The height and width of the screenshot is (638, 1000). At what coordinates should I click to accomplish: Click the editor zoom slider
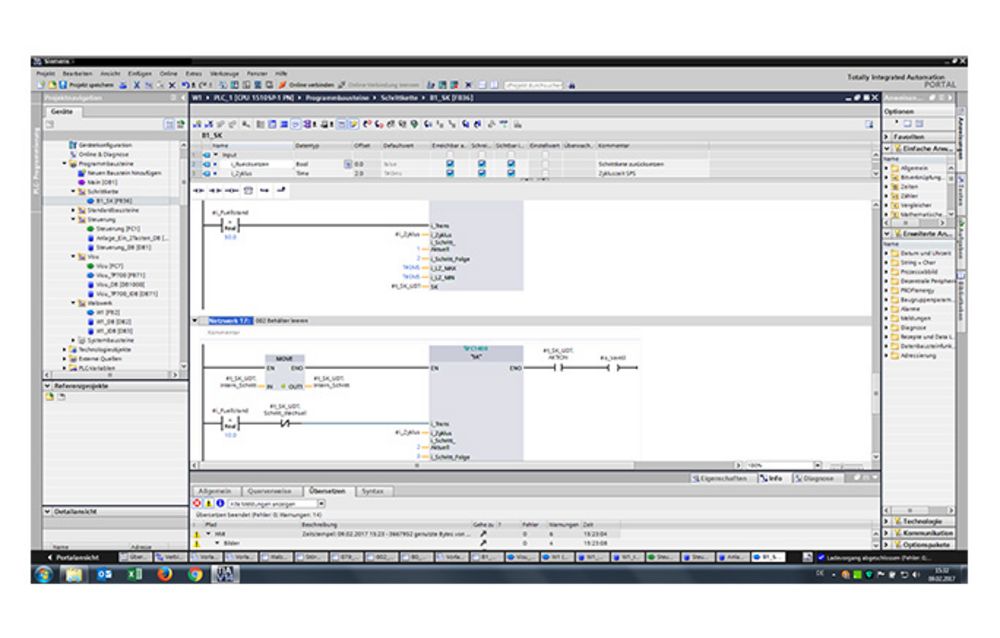coord(842,465)
